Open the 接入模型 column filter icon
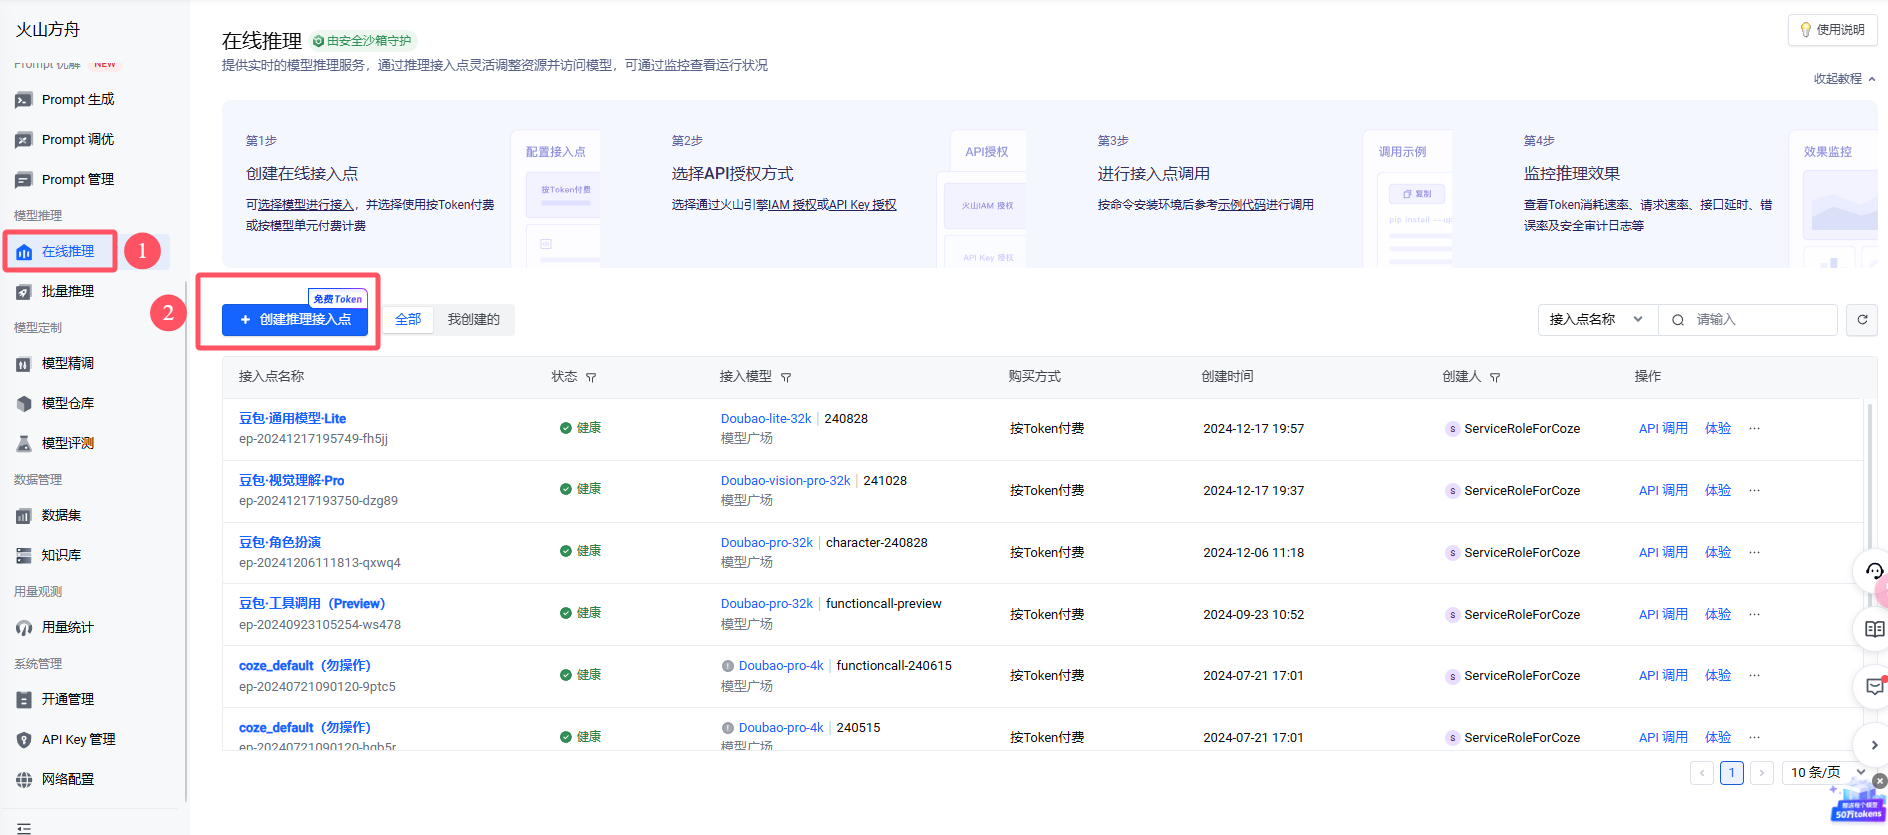The height and width of the screenshot is (835, 1888). pyautogui.click(x=786, y=378)
